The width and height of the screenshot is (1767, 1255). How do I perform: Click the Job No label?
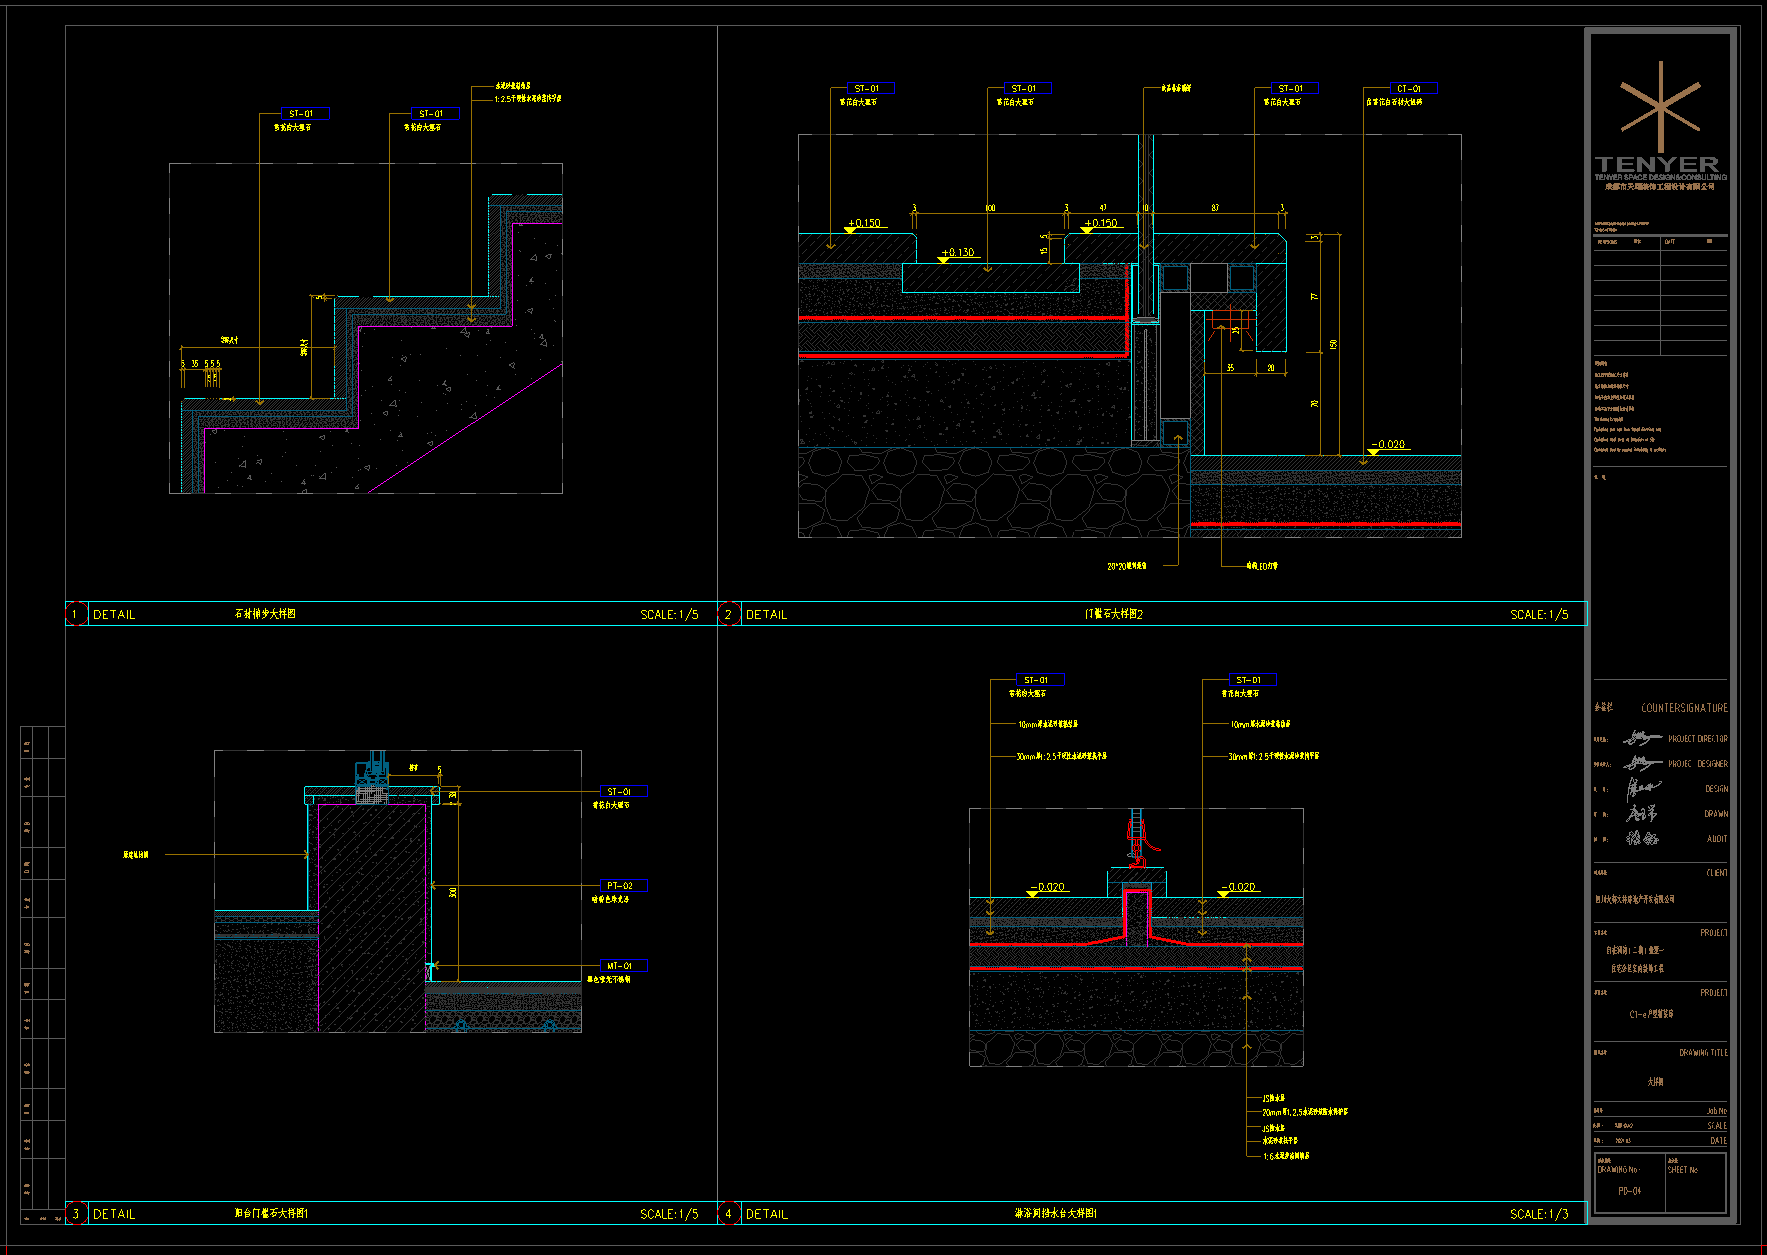click(x=1717, y=1111)
